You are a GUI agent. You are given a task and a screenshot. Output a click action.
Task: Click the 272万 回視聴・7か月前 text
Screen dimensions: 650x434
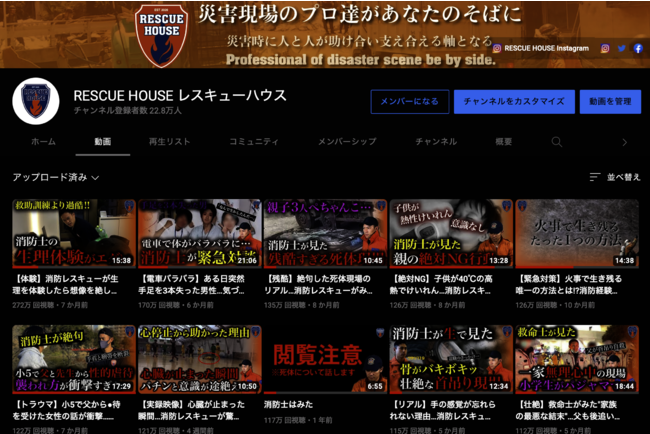50,305
